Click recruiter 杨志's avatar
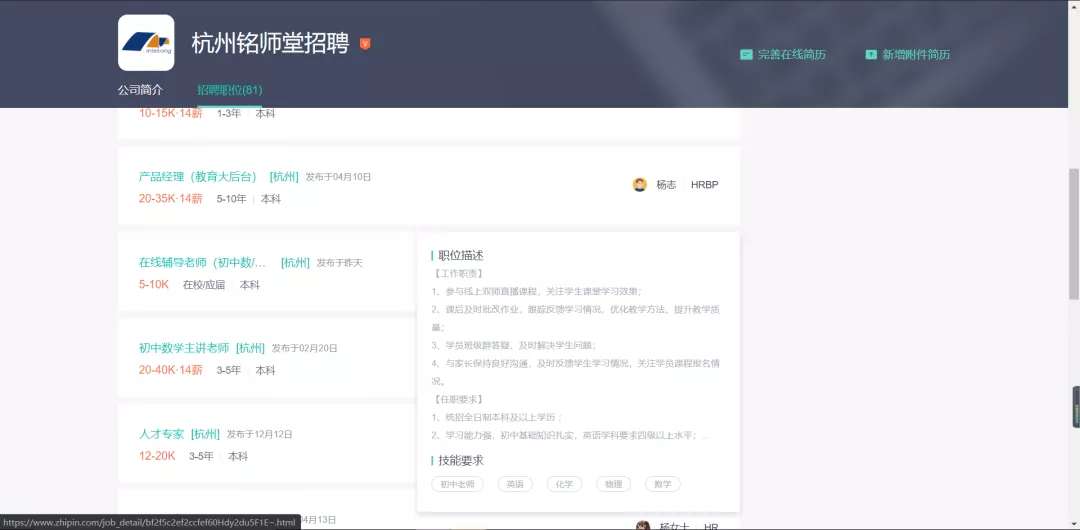The image size is (1080, 530). (640, 185)
